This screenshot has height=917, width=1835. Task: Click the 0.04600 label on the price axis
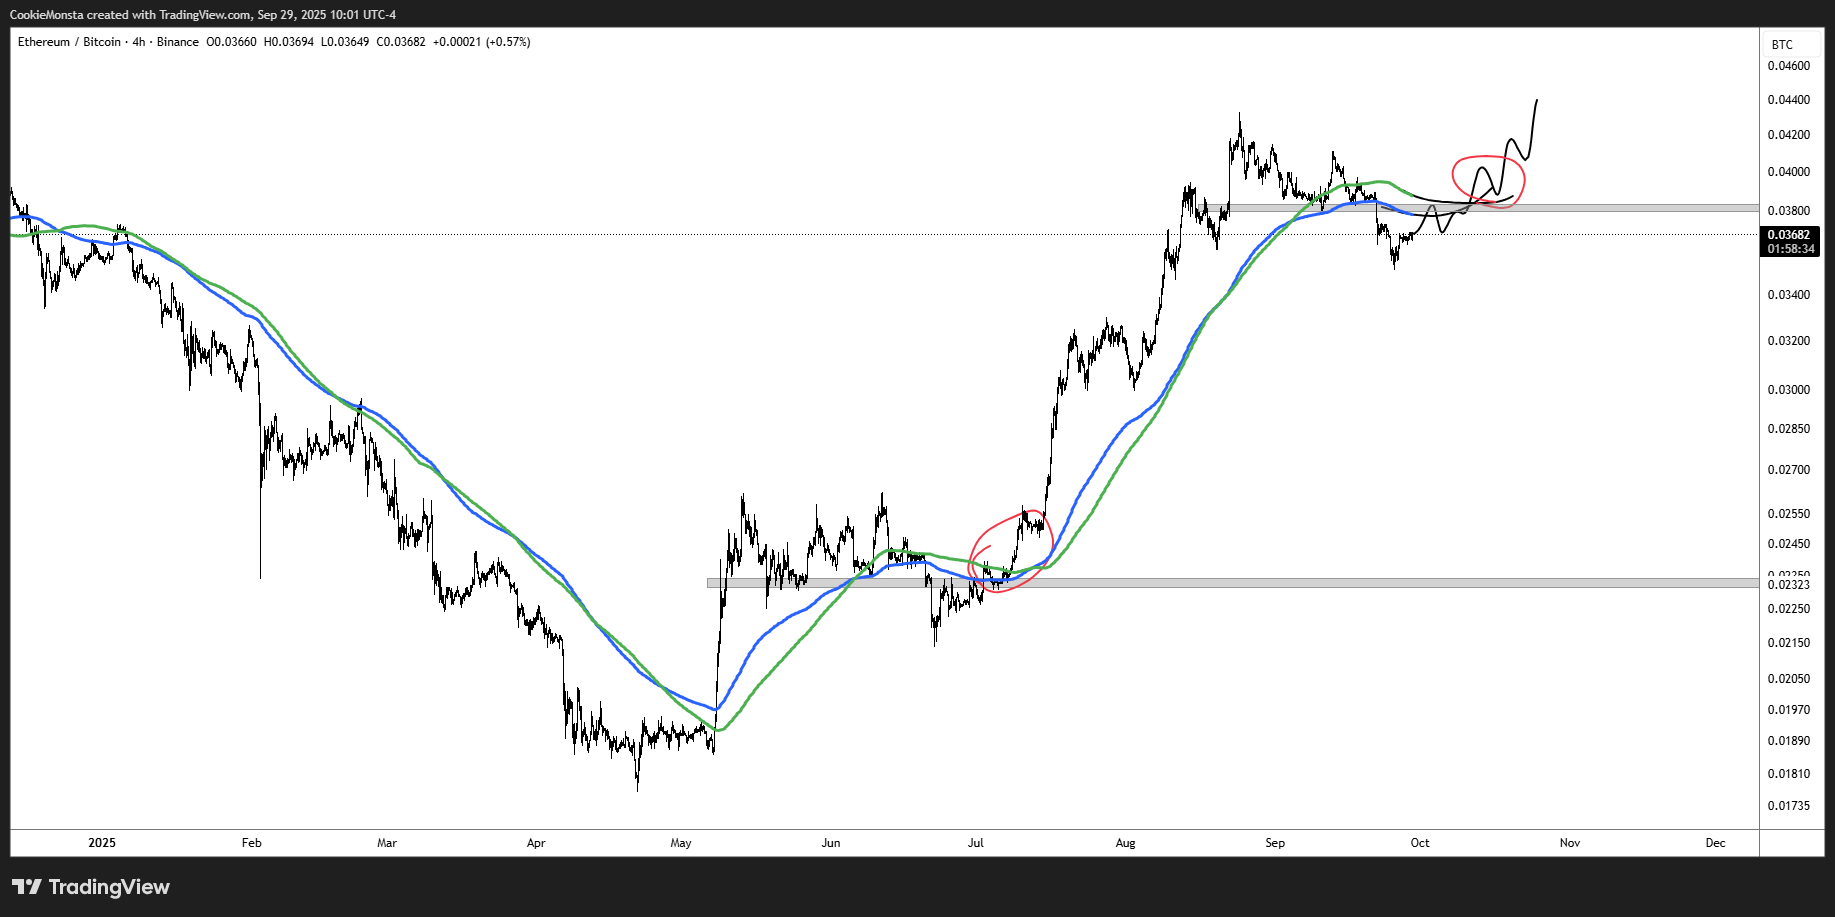[1788, 66]
